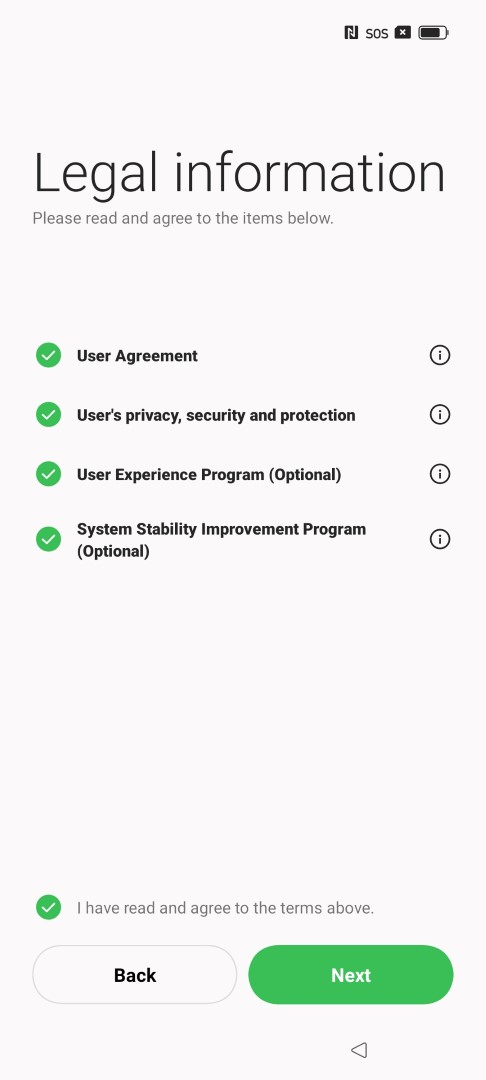Select the User Agreement label
This screenshot has height=1080, width=486.
point(137,356)
